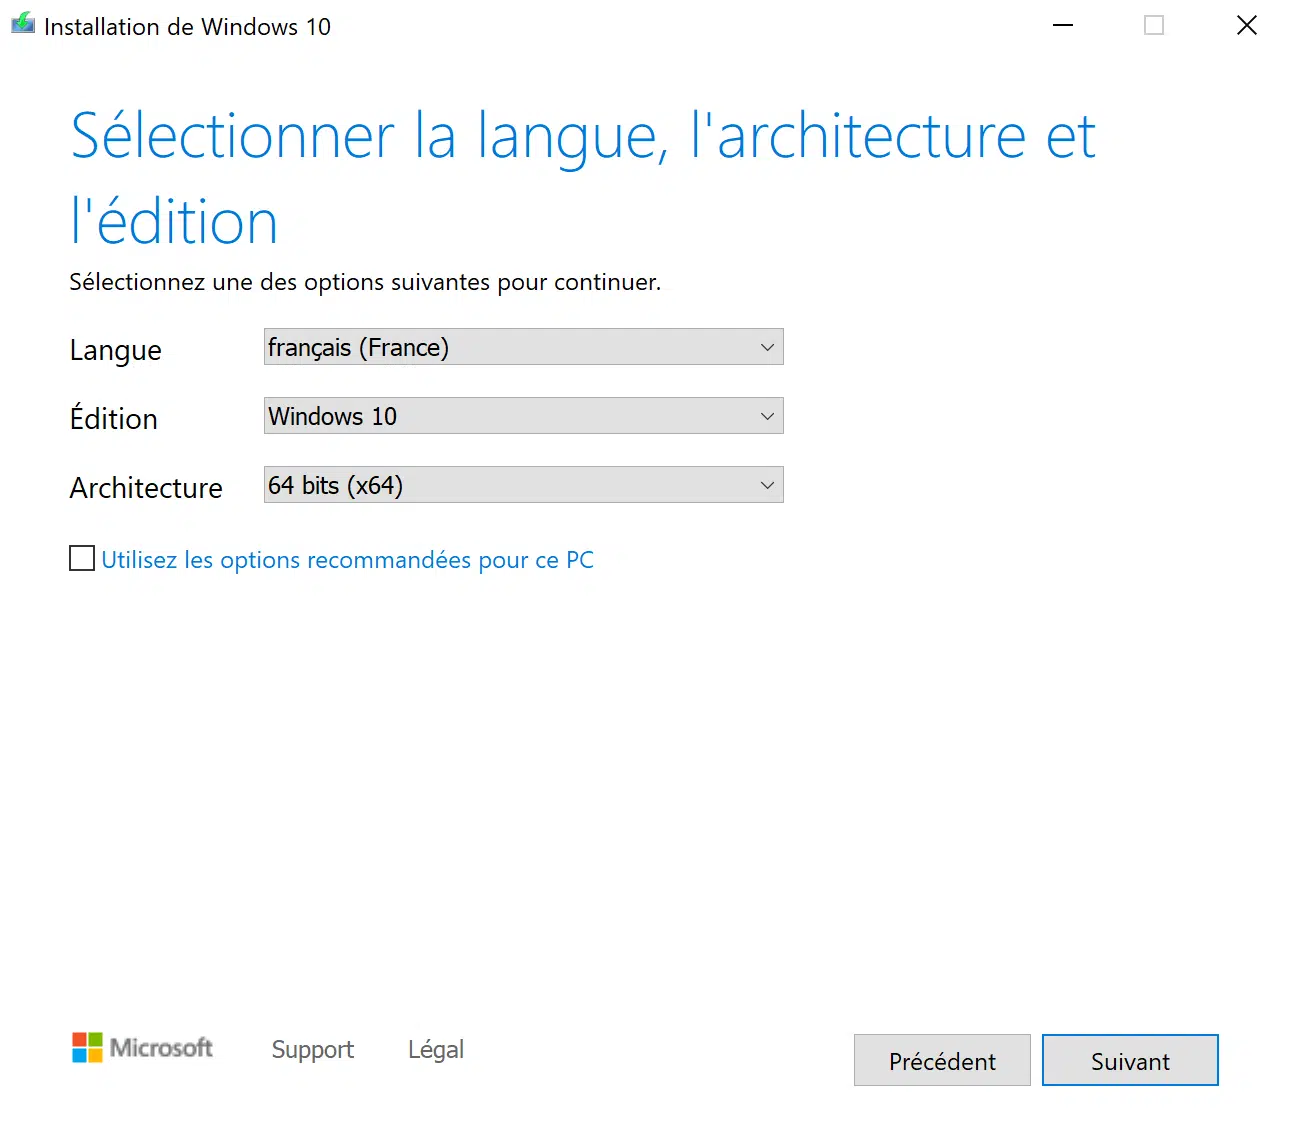The image size is (1290, 1130).
Task: Click the Architecture field label
Action: click(x=146, y=488)
